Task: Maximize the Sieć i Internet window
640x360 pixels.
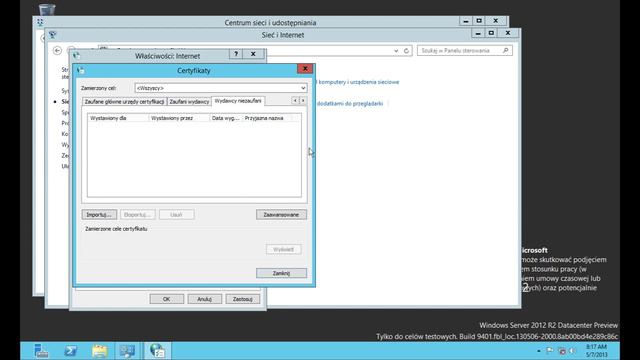Action: click(x=491, y=33)
